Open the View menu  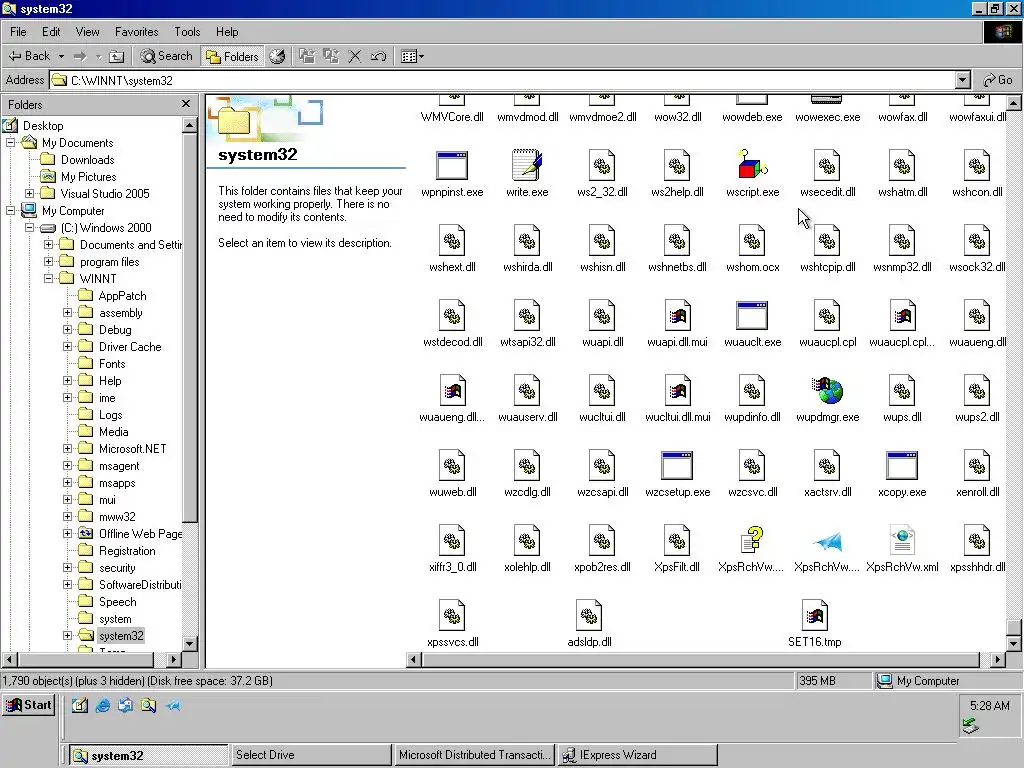click(x=87, y=31)
